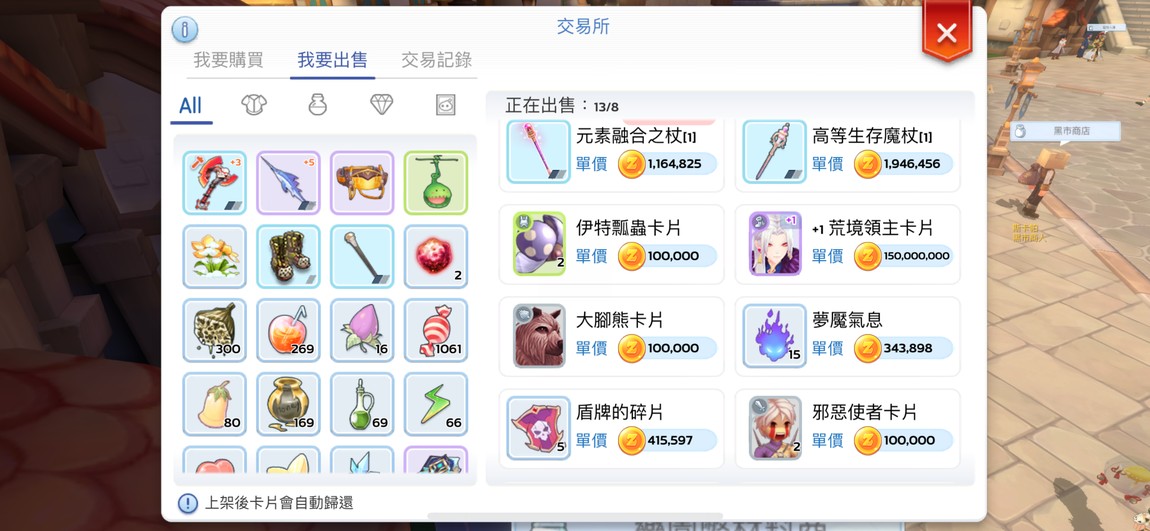Open the info icon beside 交易所 title

point(185,29)
